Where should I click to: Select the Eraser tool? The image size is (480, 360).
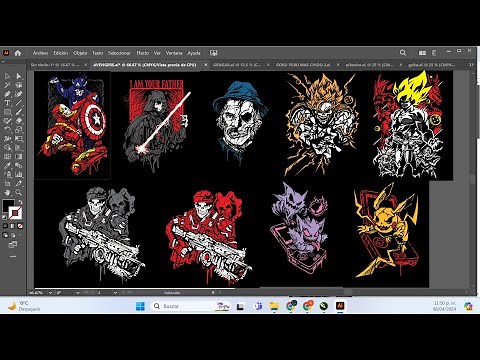pos(19,121)
